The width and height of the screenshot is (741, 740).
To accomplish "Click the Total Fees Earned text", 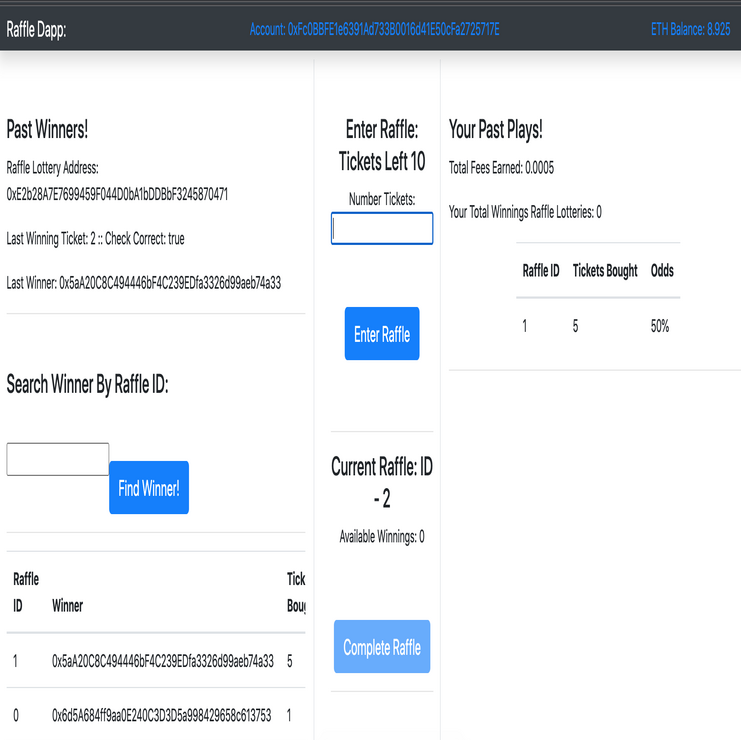I will 501,167.
